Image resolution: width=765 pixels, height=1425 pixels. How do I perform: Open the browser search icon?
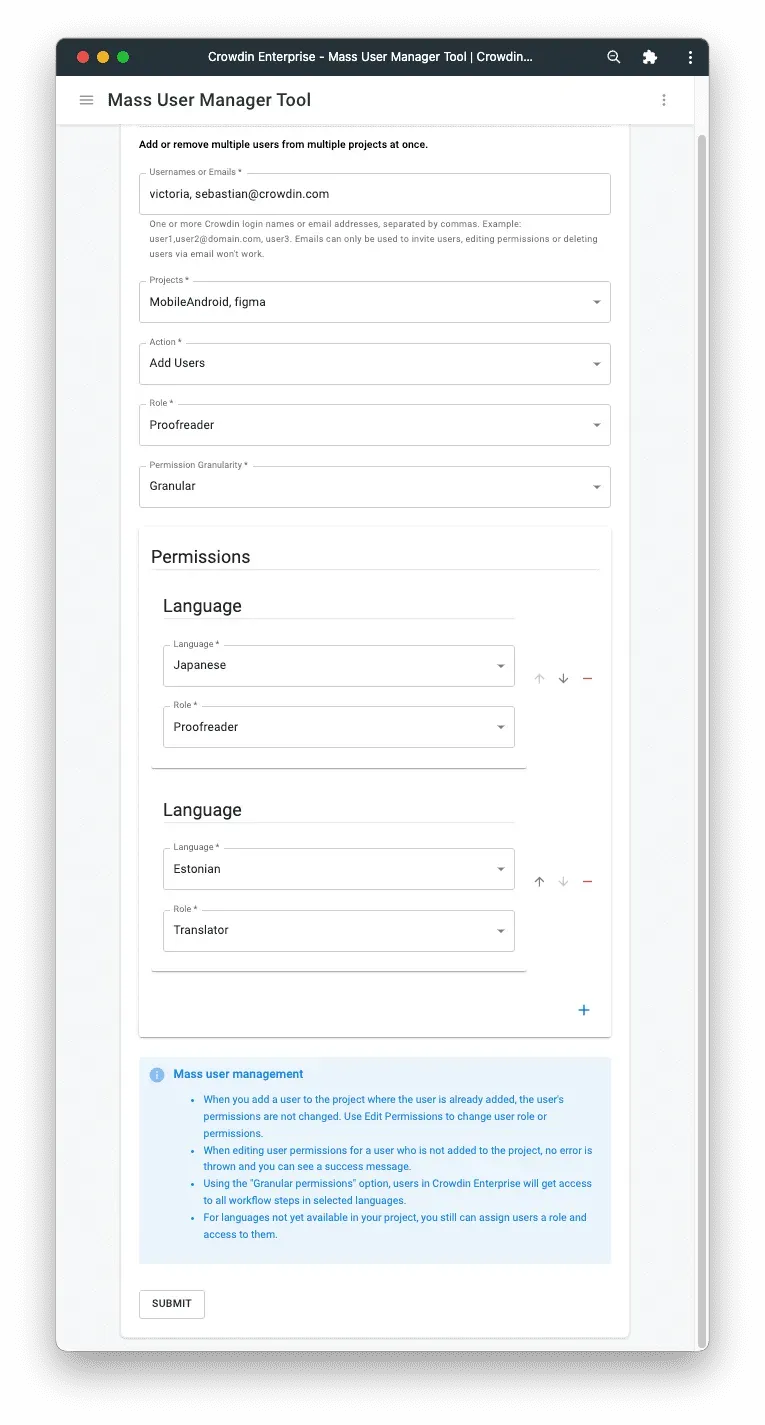coord(613,57)
